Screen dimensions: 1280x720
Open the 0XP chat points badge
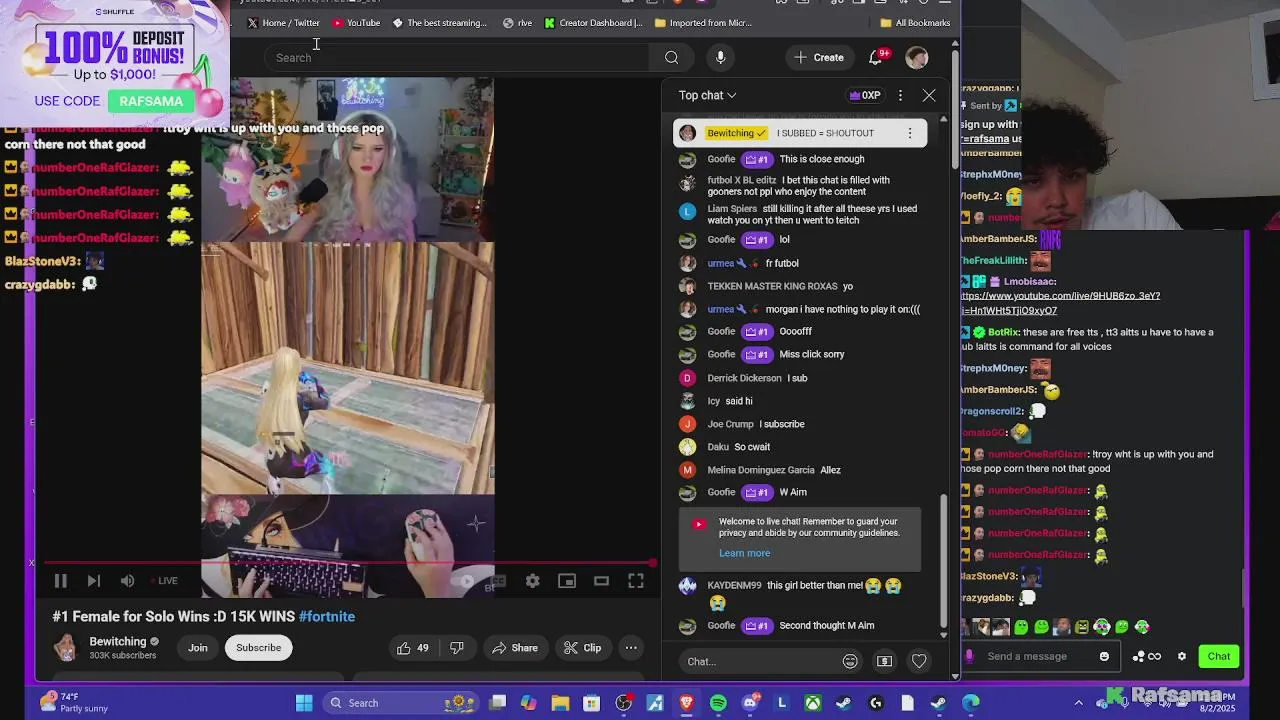click(x=865, y=95)
